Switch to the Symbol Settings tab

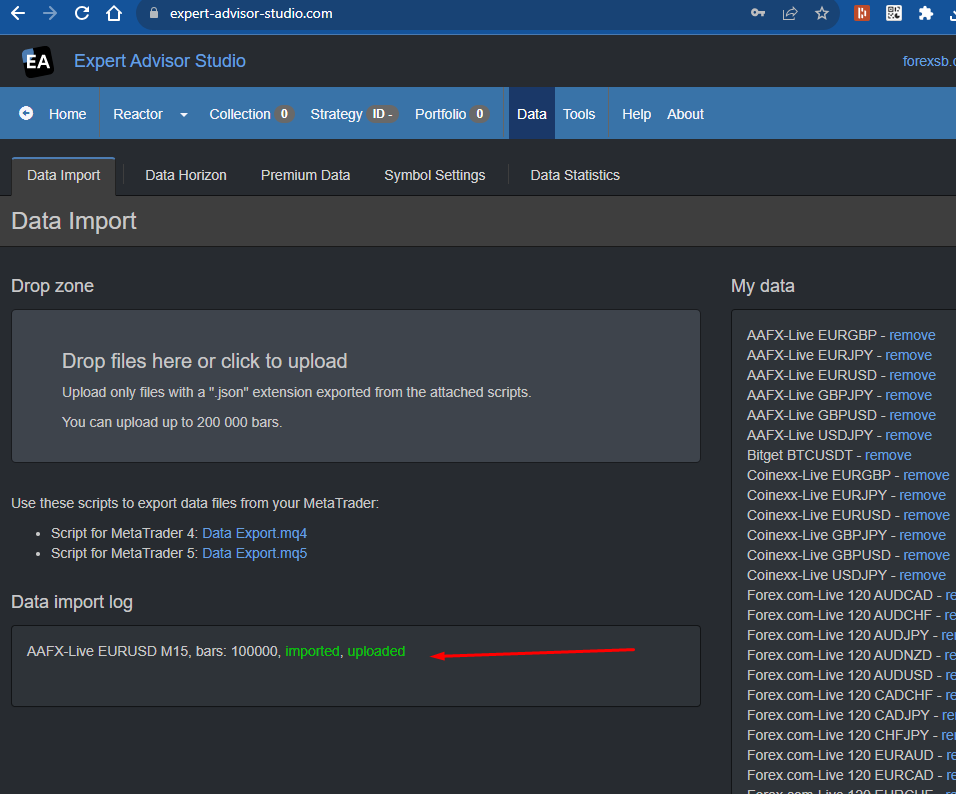tap(435, 176)
